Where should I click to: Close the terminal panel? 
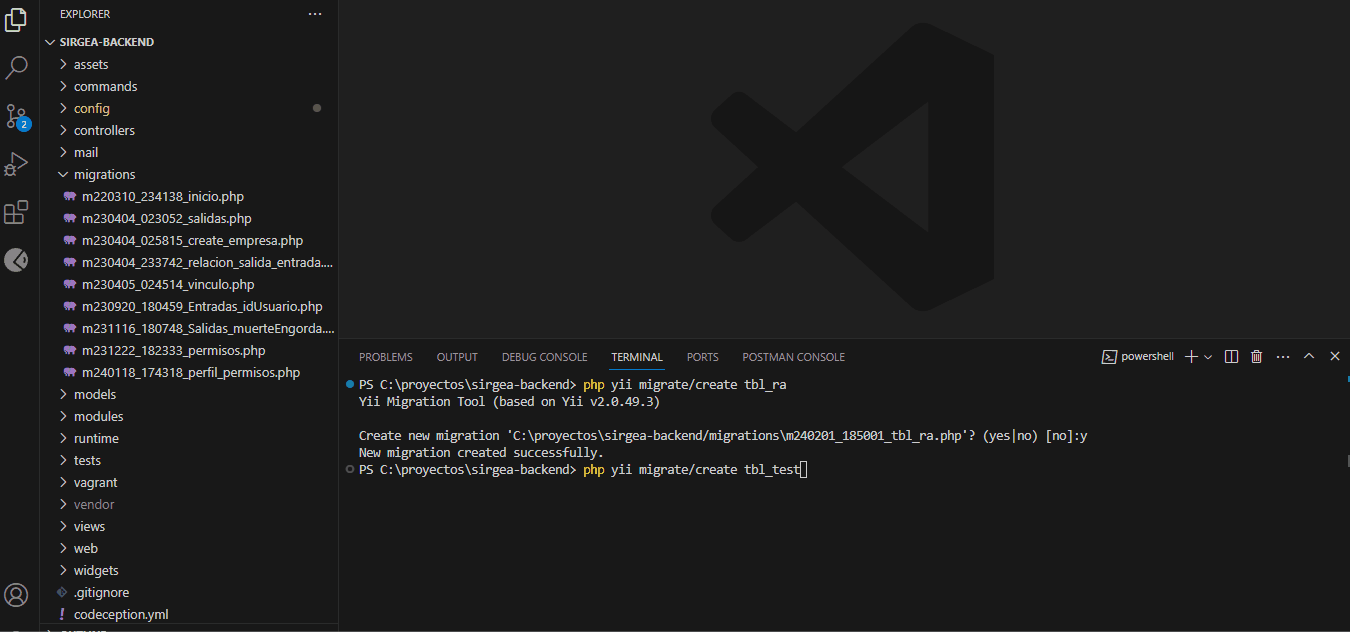(x=1335, y=356)
